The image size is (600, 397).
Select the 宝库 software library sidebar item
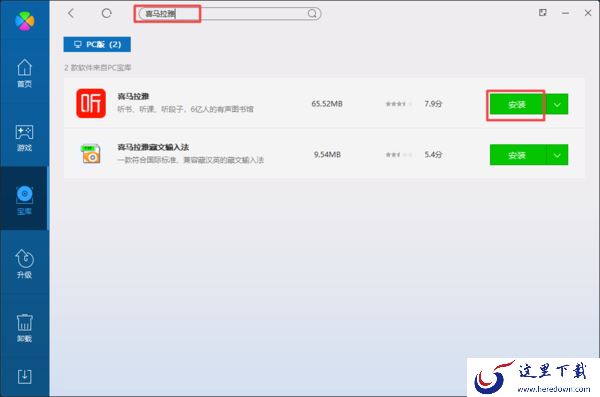pos(24,199)
